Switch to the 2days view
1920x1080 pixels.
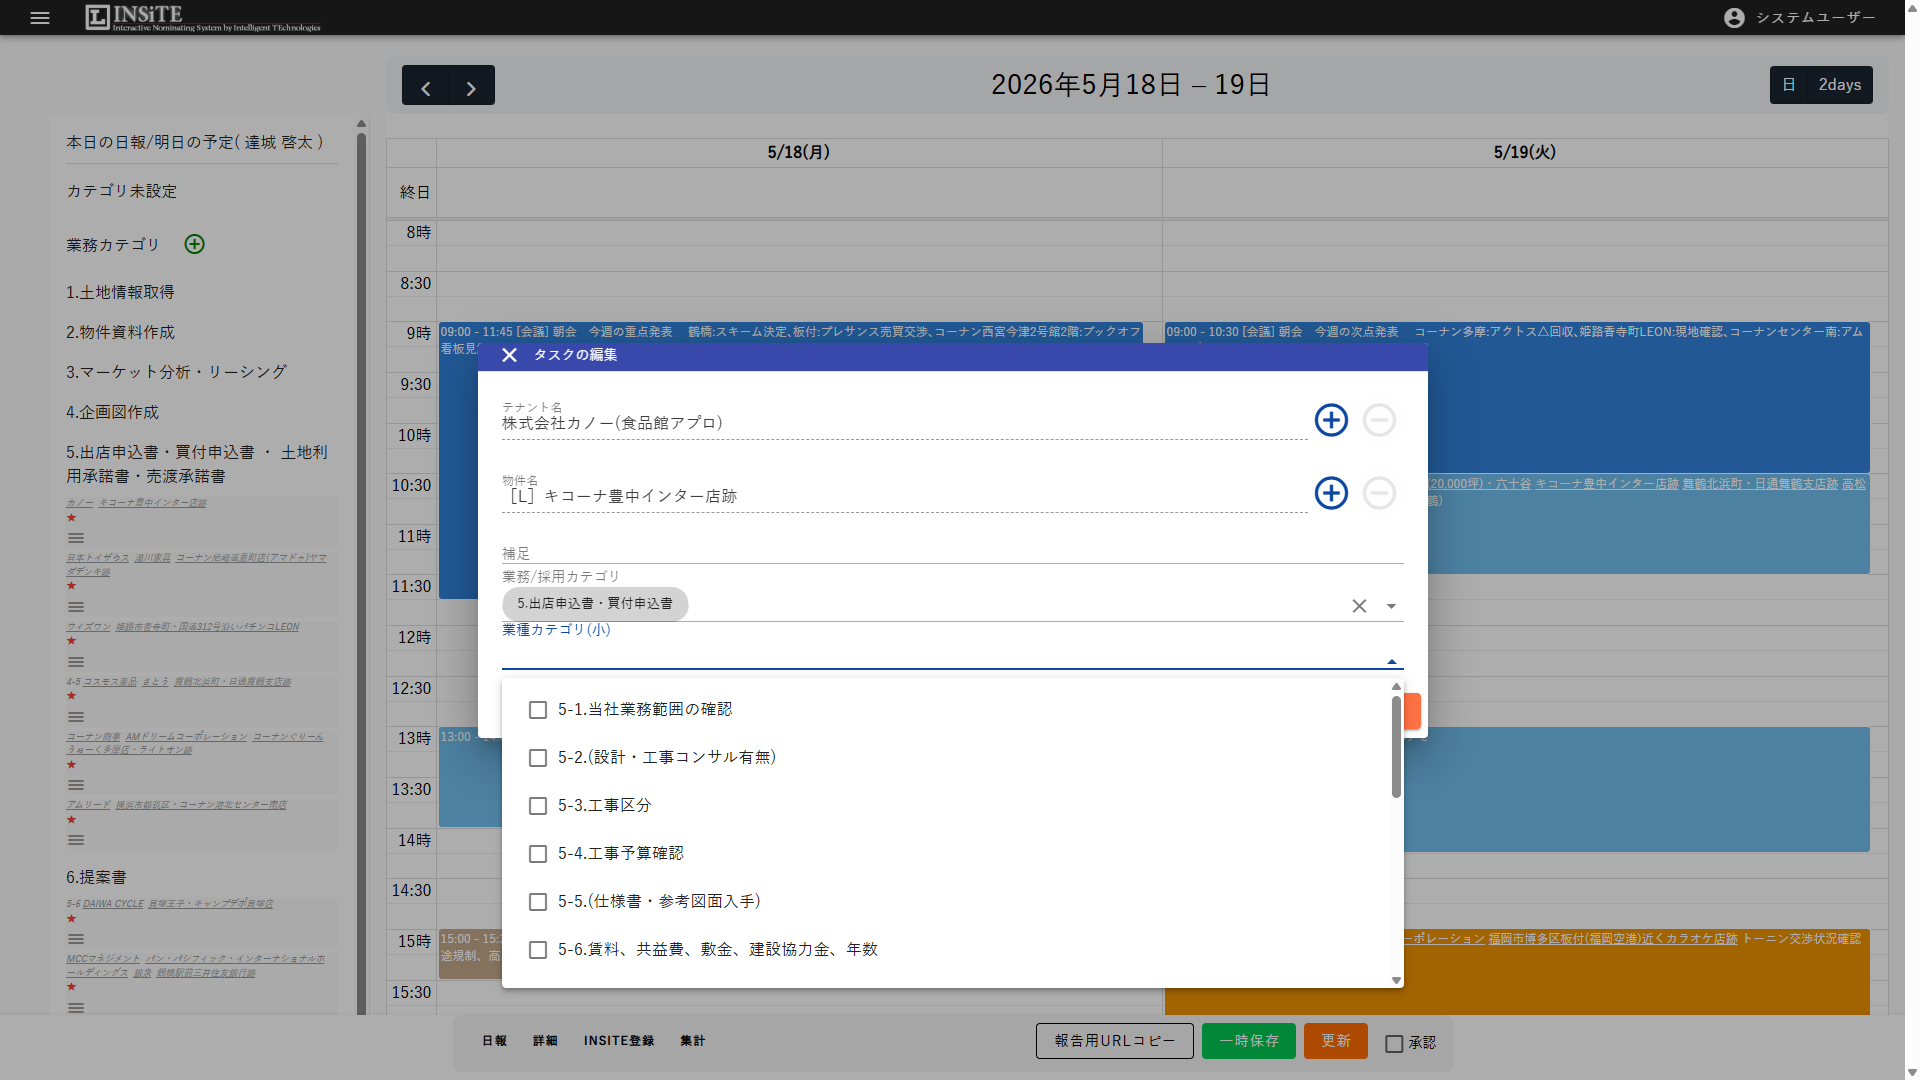1839,85
